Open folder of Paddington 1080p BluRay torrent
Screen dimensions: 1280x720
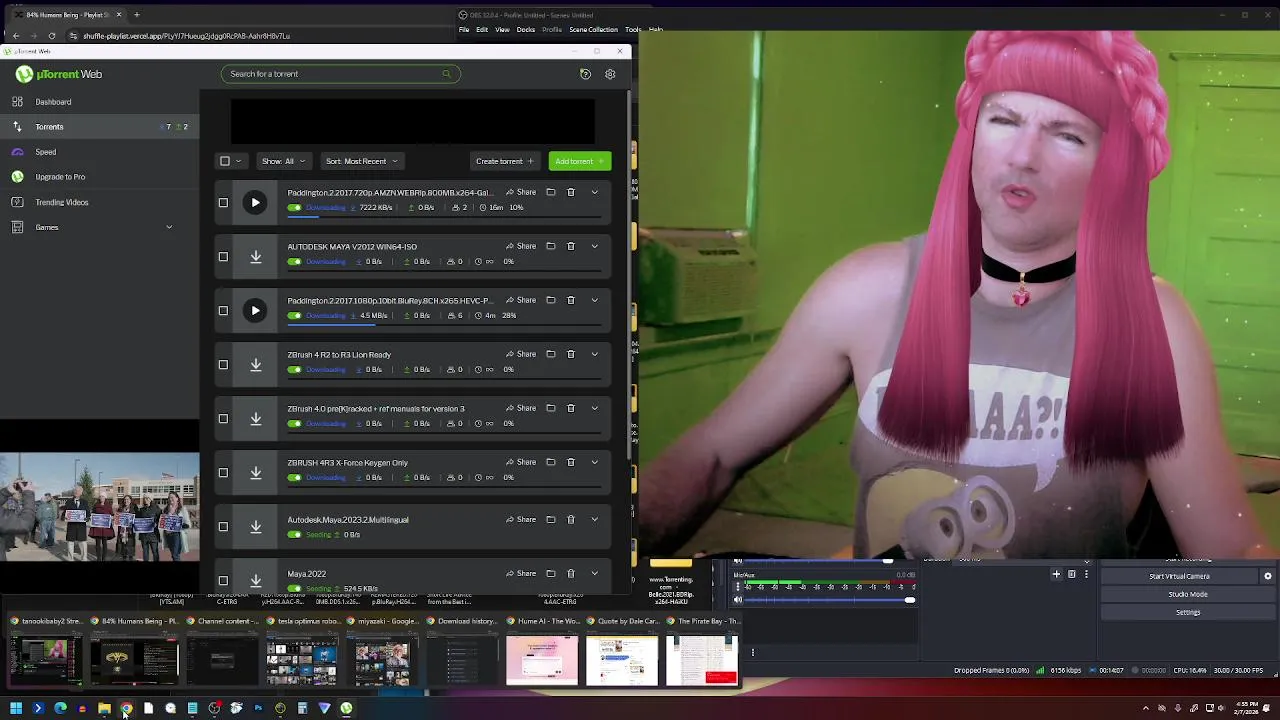coord(550,300)
